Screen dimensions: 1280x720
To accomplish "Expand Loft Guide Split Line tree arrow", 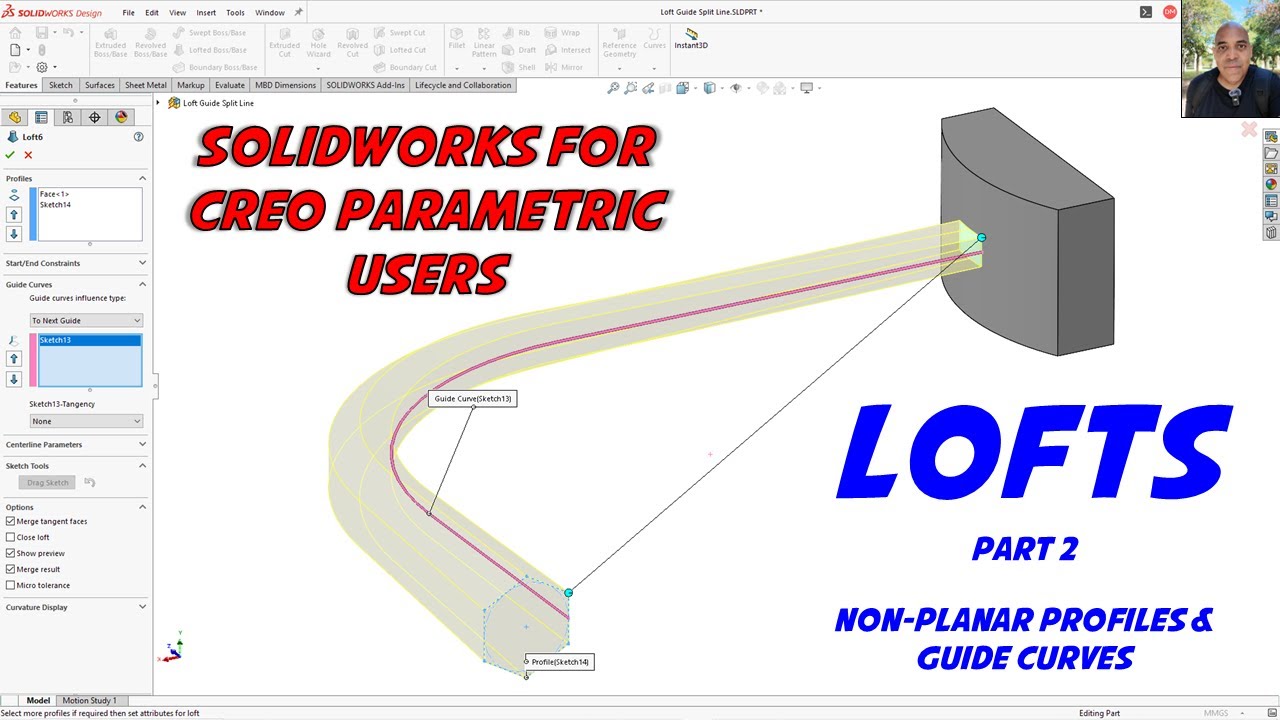I will [159, 102].
